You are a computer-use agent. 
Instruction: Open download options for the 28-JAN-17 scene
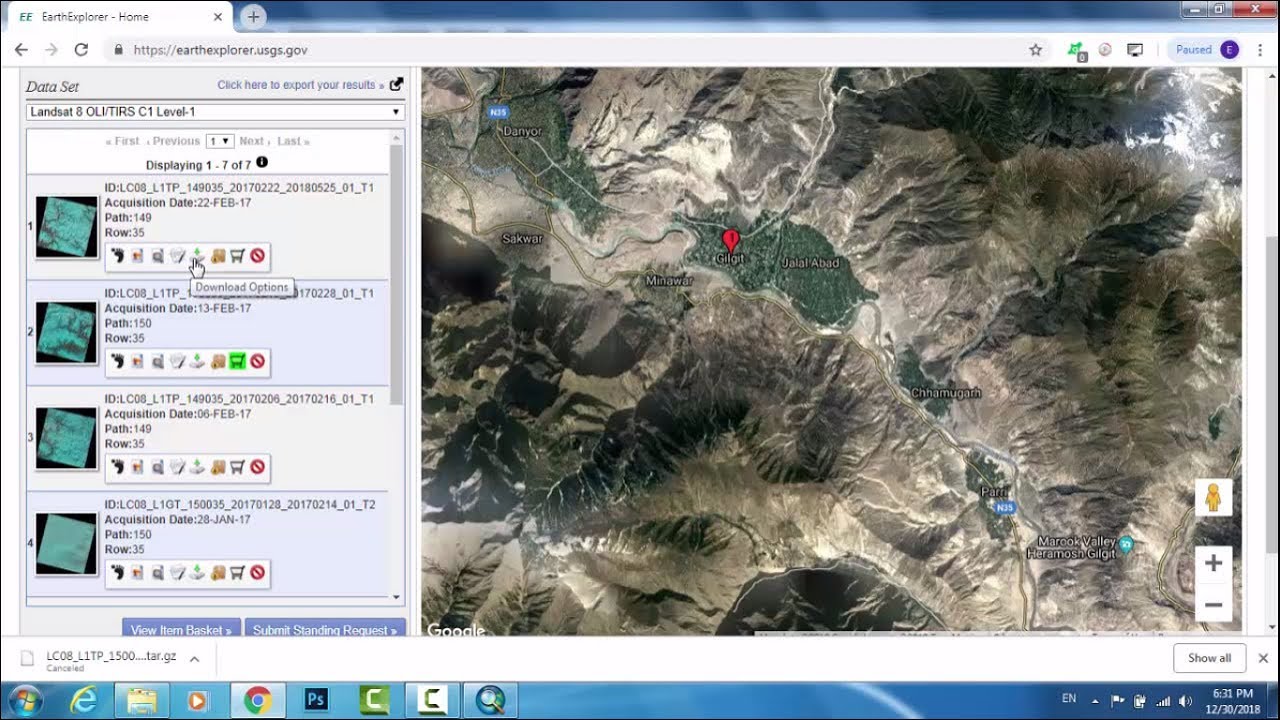(x=198, y=573)
